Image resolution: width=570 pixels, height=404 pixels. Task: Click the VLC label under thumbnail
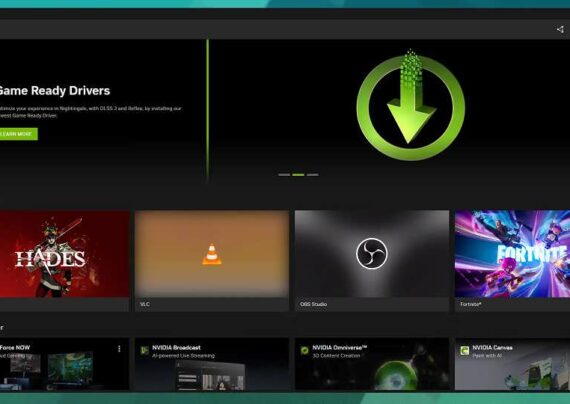click(x=145, y=304)
